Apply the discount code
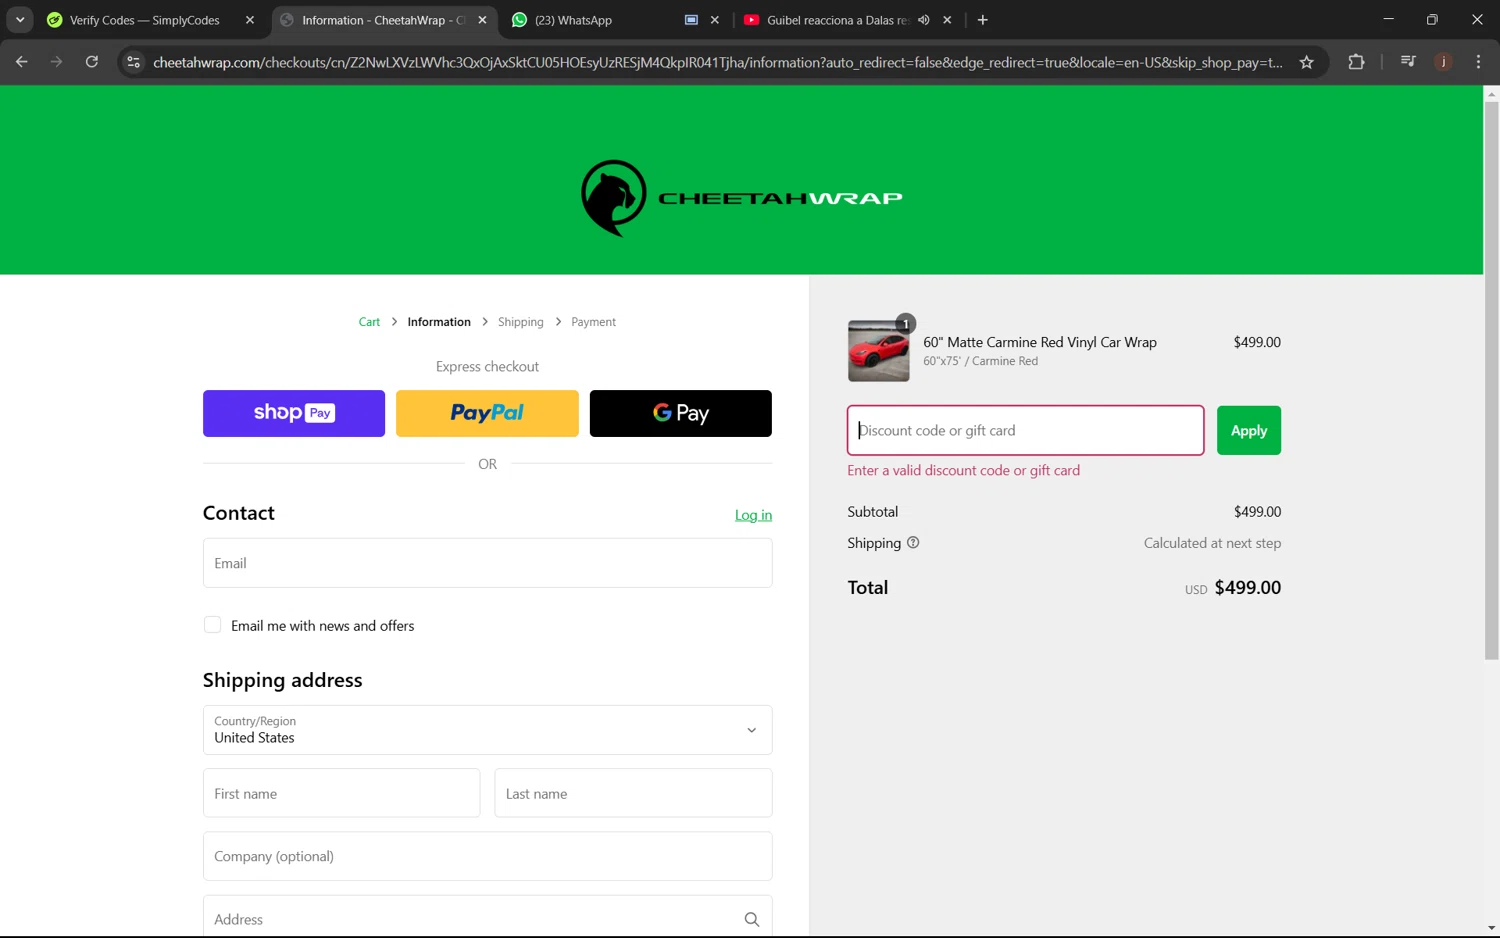The width and height of the screenshot is (1500, 938). (x=1248, y=430)
